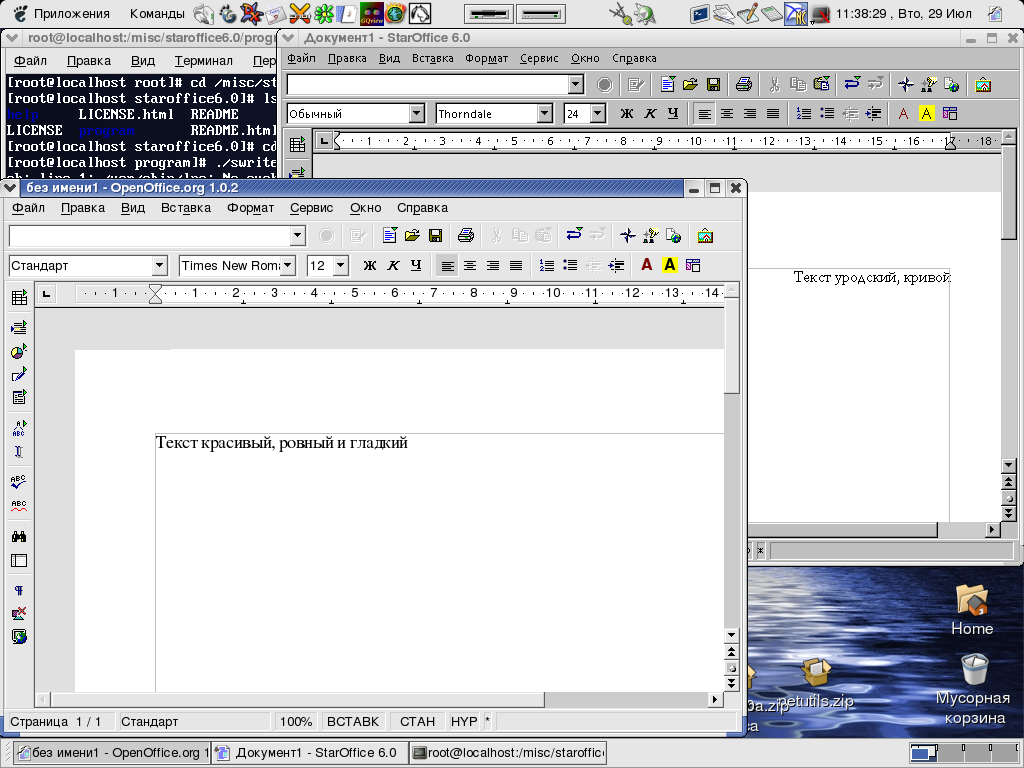
Task: Click New document icon in OpenOffice toolbar
Action: coord(390,235)
